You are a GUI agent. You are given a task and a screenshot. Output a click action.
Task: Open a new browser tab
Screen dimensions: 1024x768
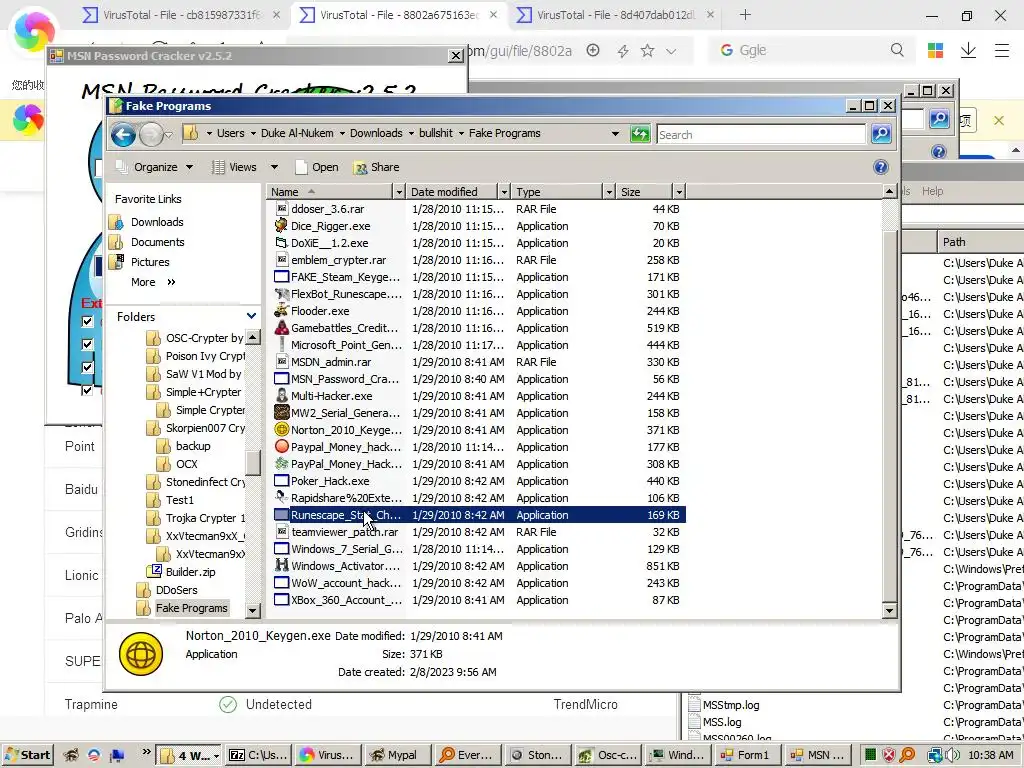[x=745, y=14]
